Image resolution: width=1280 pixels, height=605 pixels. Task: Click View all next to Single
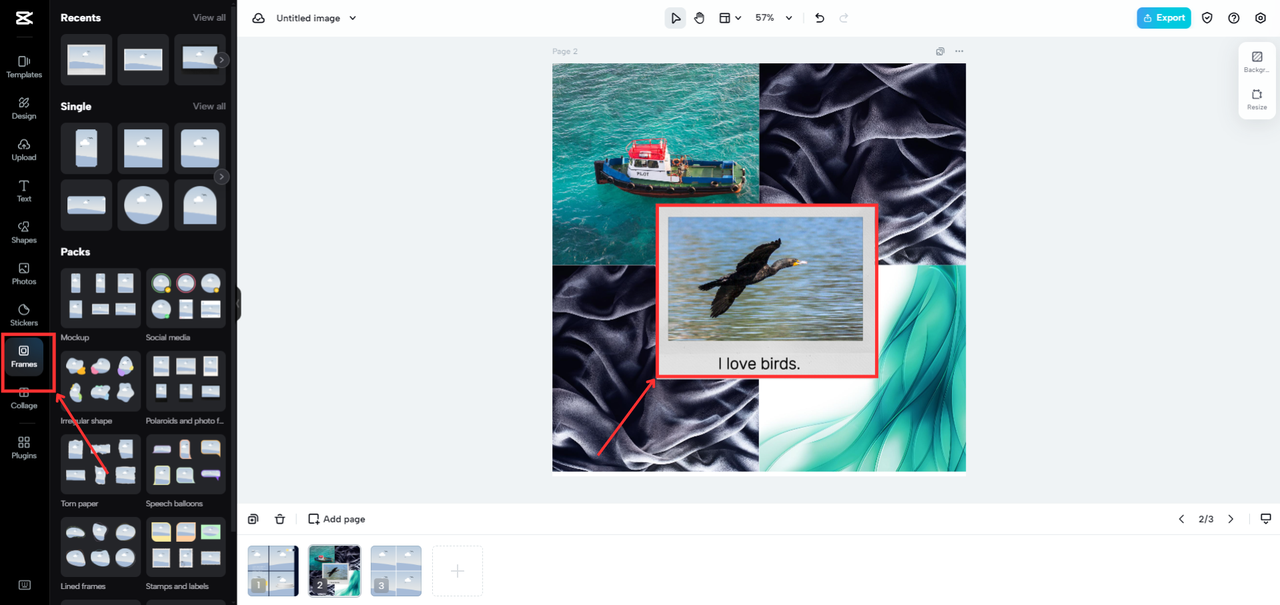pos(209,106)
